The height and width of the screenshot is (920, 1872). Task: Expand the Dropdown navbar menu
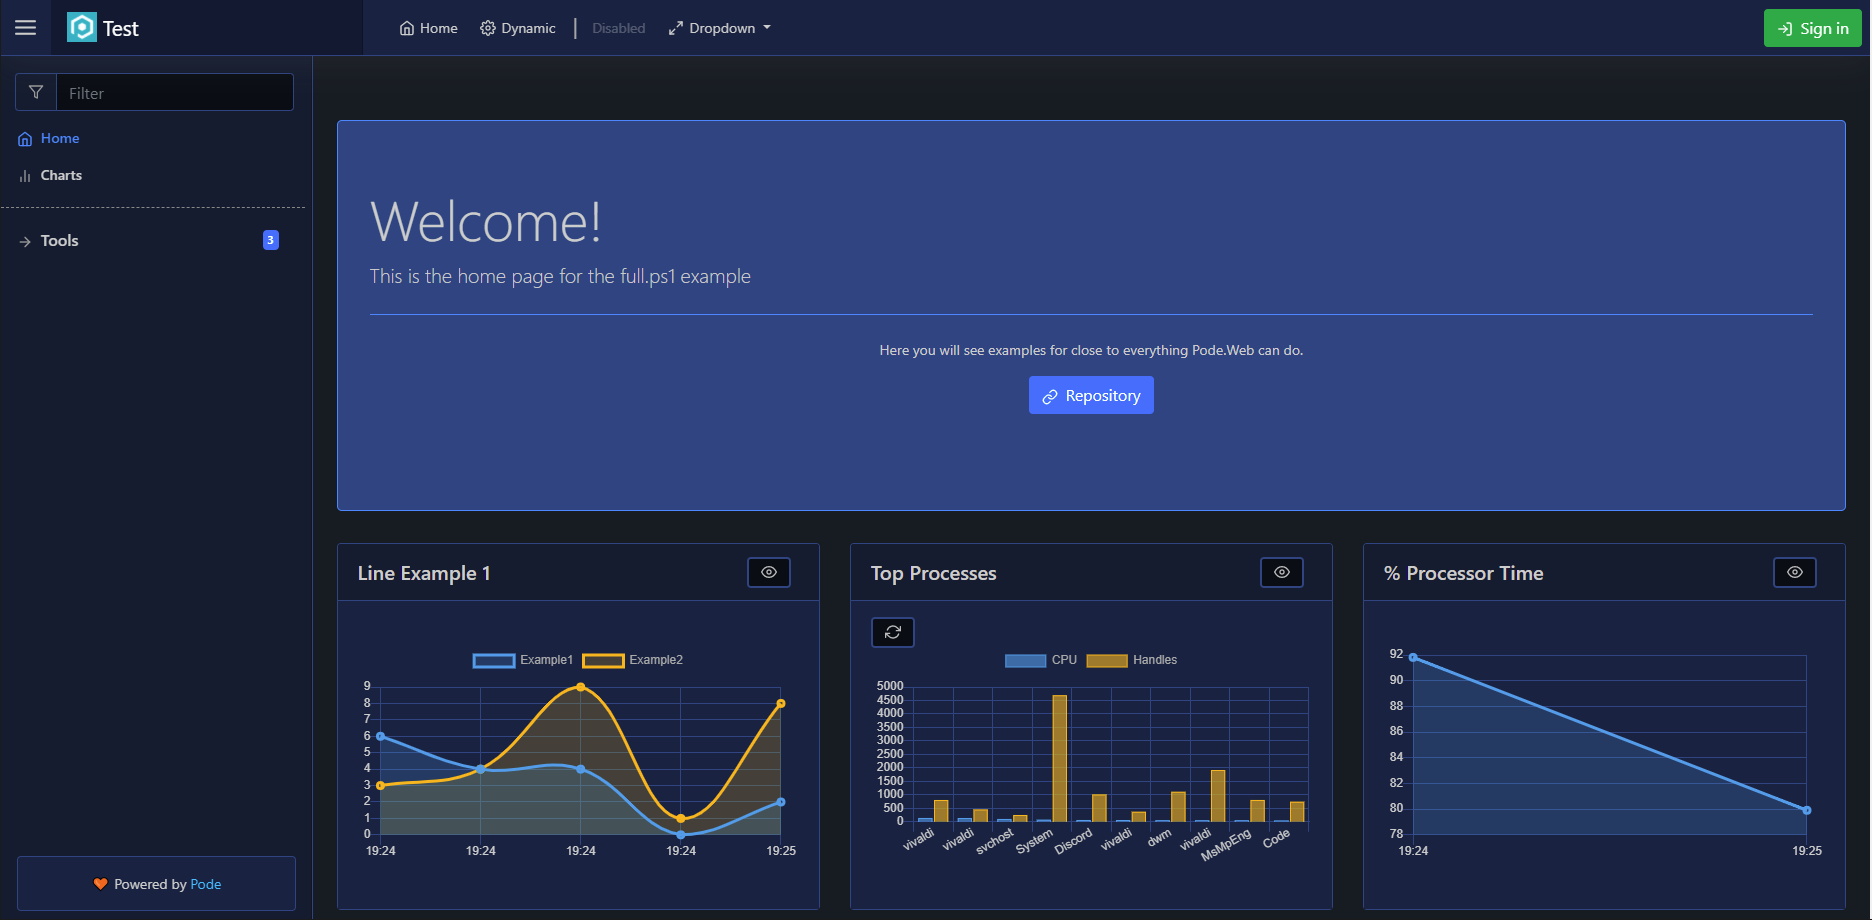pos(720,28)
